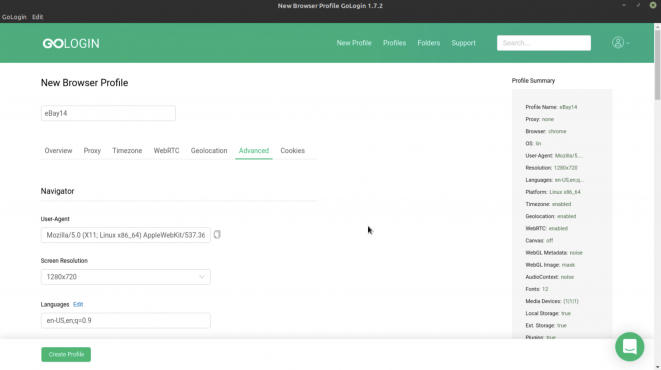Click the profile name field eBay14
The width and height of the screenshot is (661, 370).
click(108, 113)
